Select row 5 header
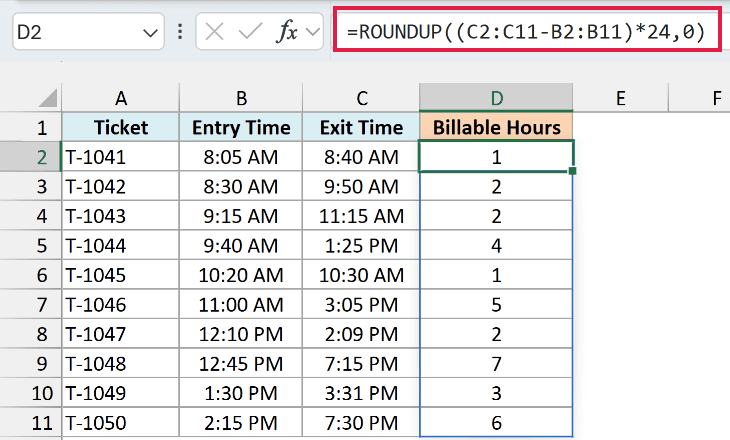Image resolution: width=730 pixels, height=440 pixels. coord(31,245)
